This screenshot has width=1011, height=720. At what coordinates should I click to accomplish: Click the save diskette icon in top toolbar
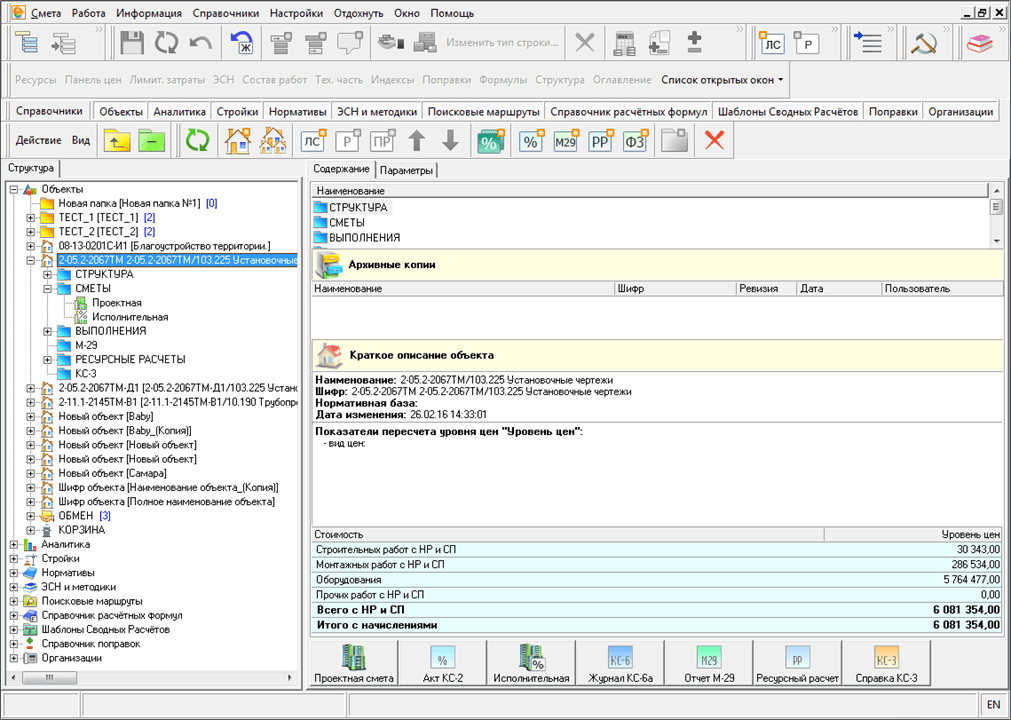[x=132, y=43]
